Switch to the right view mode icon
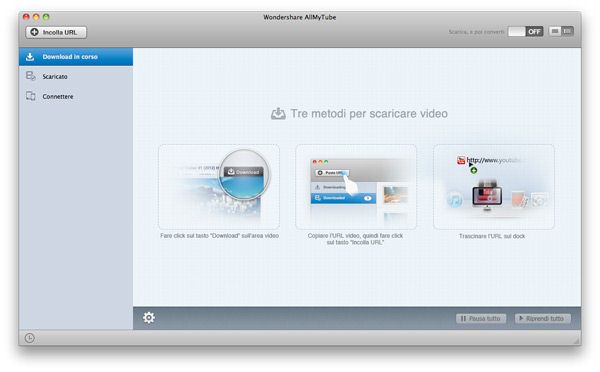Viewport: 600px width, 372px height. point(567,31)
